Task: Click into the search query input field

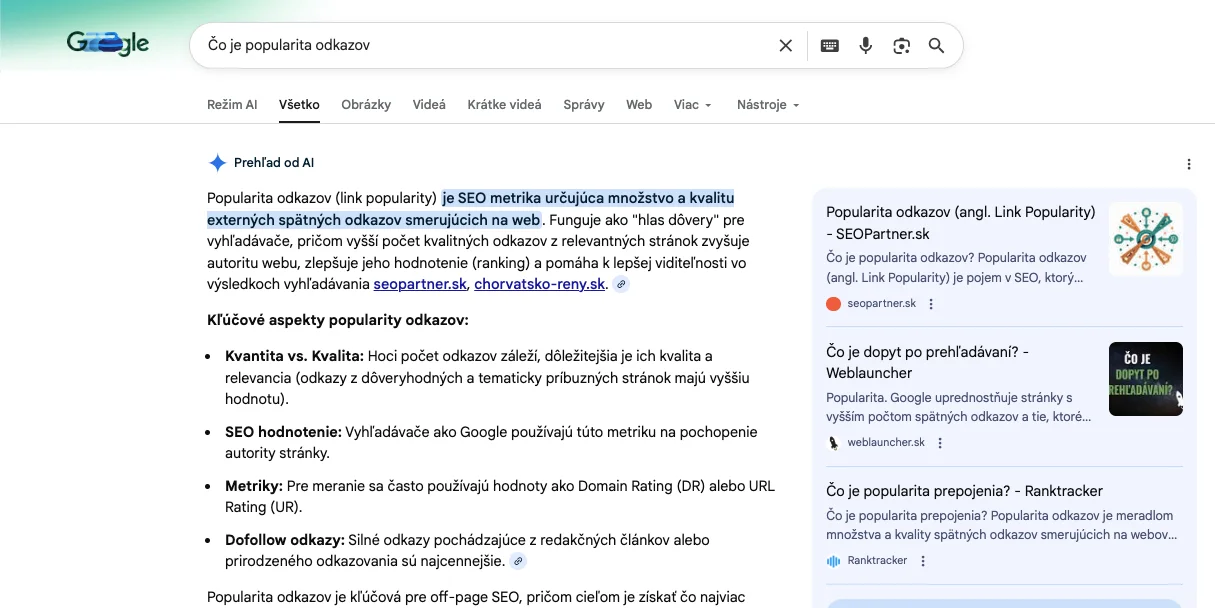Action: click(480, 45)
